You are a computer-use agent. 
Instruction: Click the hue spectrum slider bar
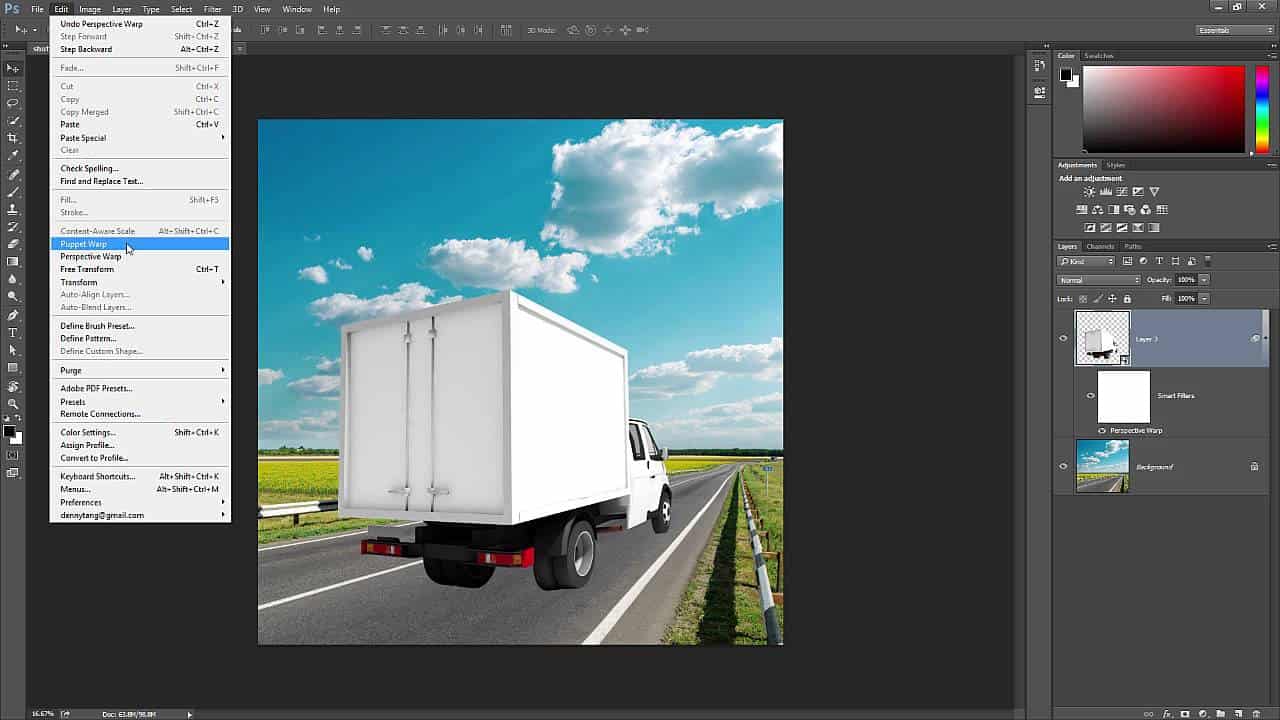click(x=1262, y=109)
